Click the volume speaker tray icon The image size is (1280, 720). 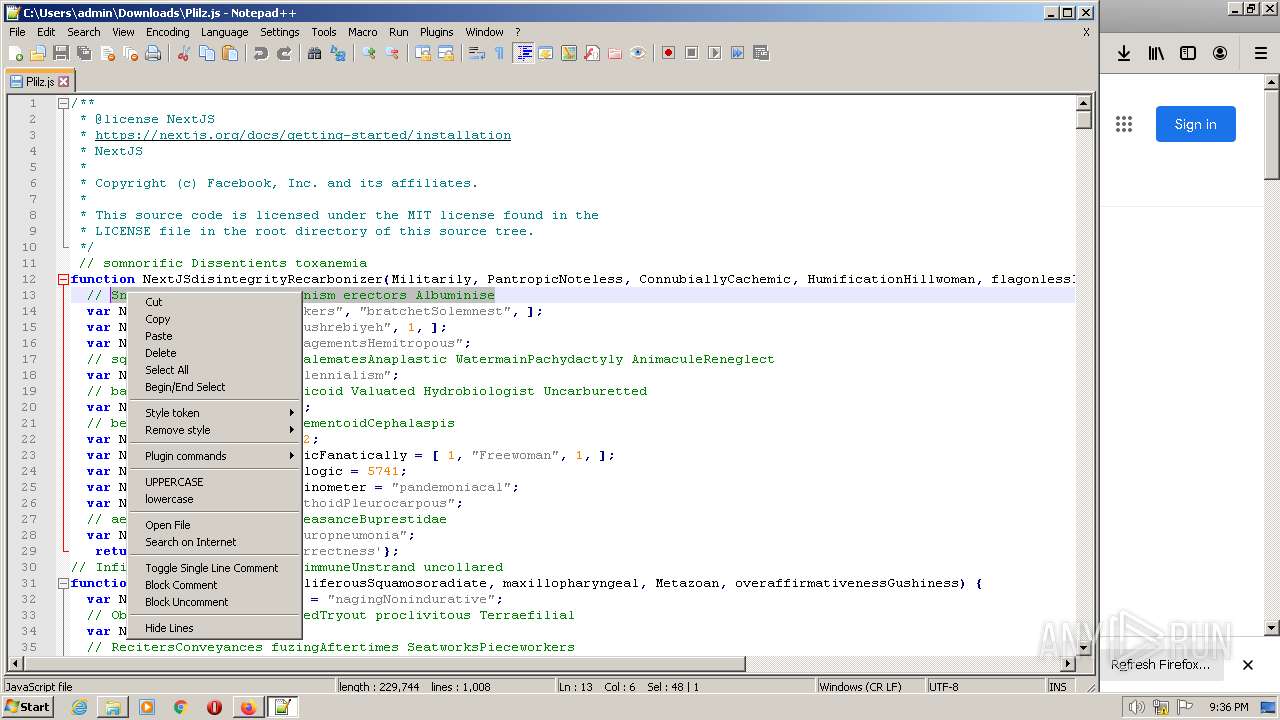tap(1136, 707)
